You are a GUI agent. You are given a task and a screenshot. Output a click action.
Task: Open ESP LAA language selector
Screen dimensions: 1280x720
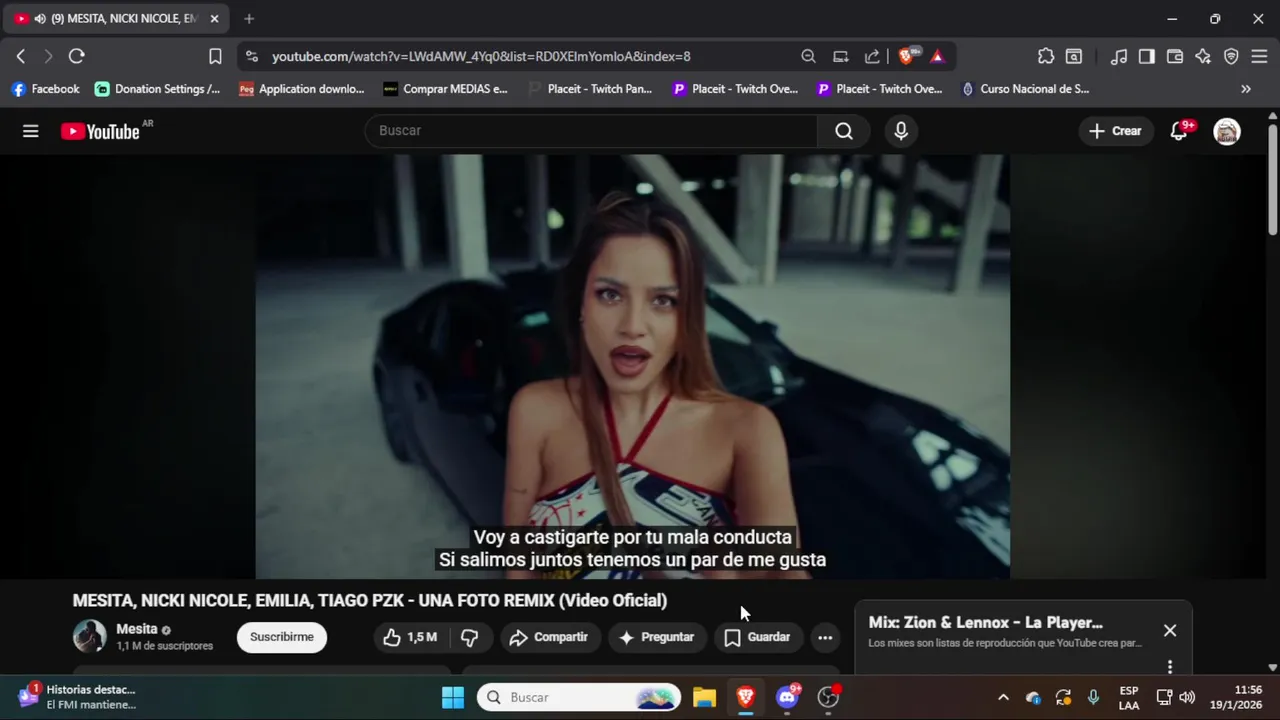point(1129,697)
